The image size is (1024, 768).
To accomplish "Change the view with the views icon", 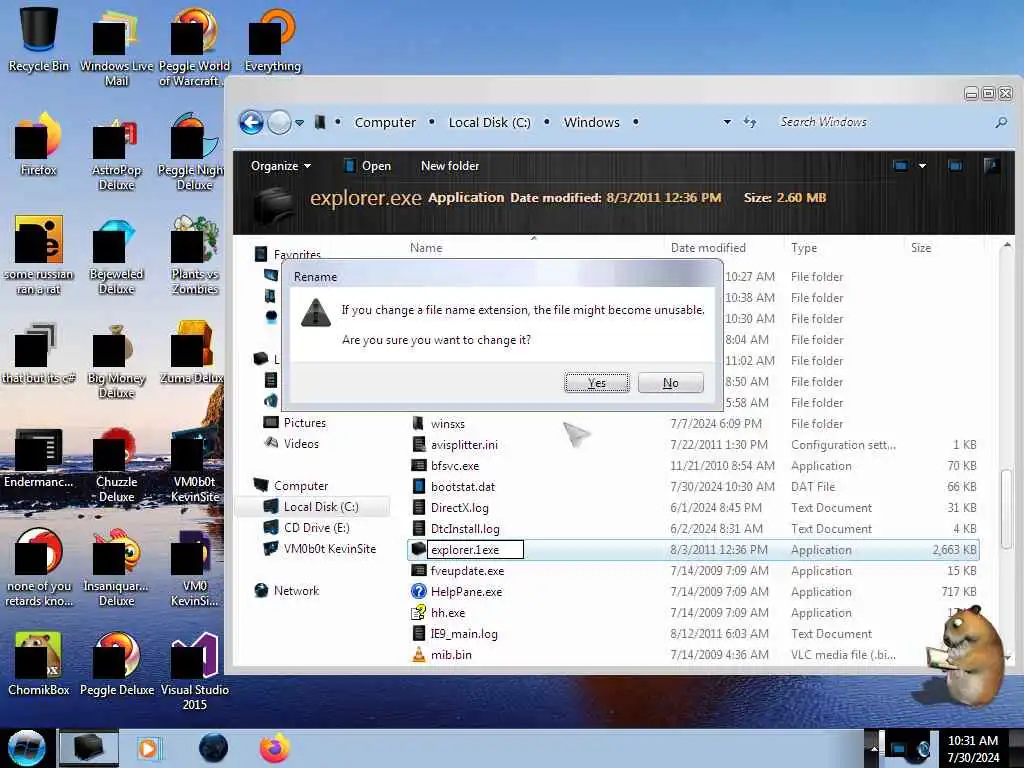I will click(900, 166).
